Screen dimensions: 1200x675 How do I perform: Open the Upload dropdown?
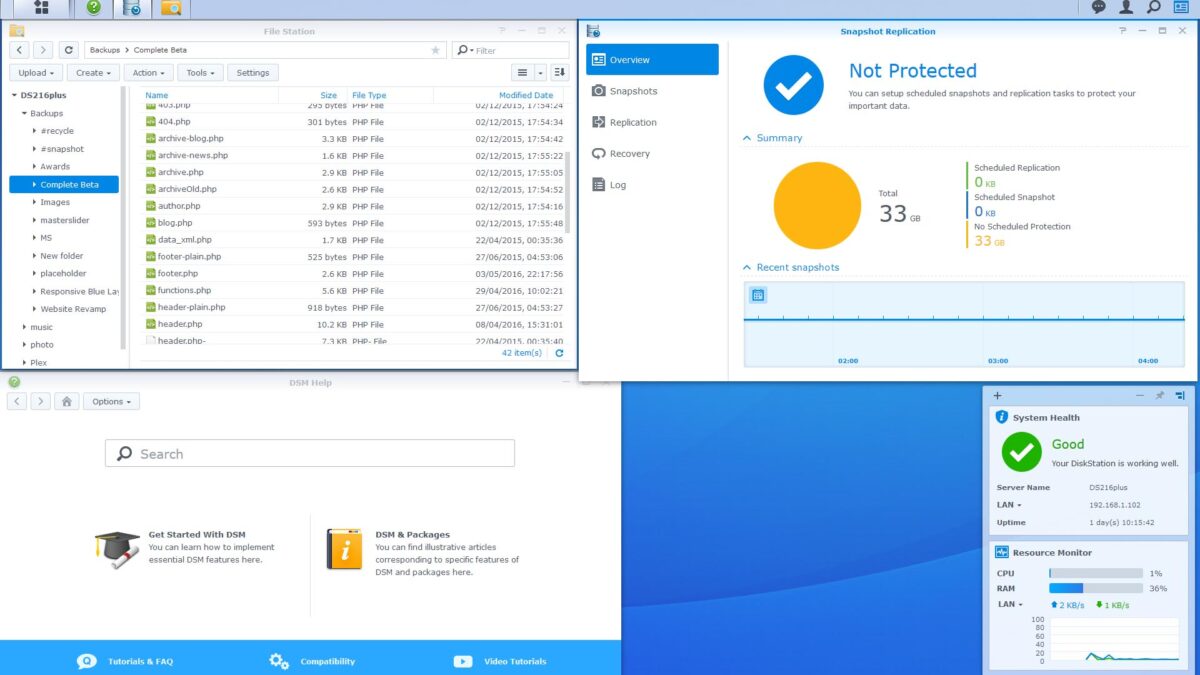click(x=36, y=72)
